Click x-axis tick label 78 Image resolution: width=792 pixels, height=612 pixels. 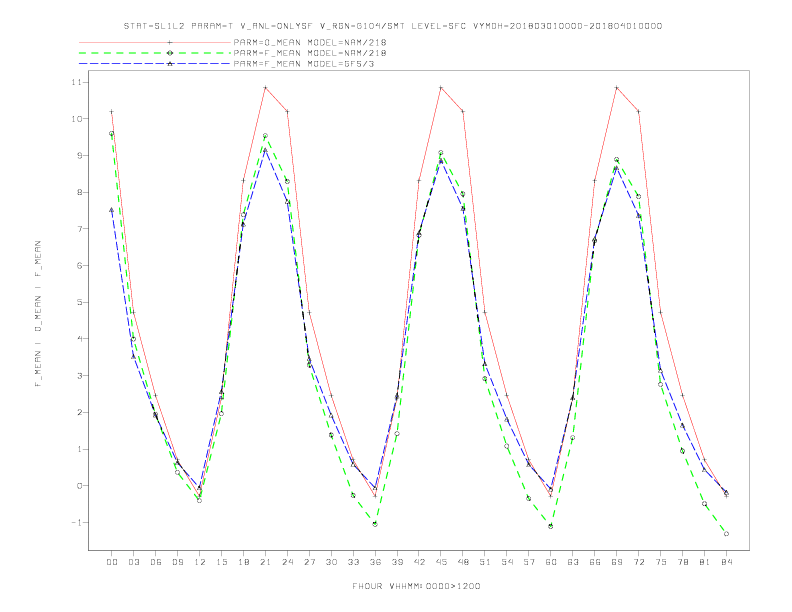point(682,562)
